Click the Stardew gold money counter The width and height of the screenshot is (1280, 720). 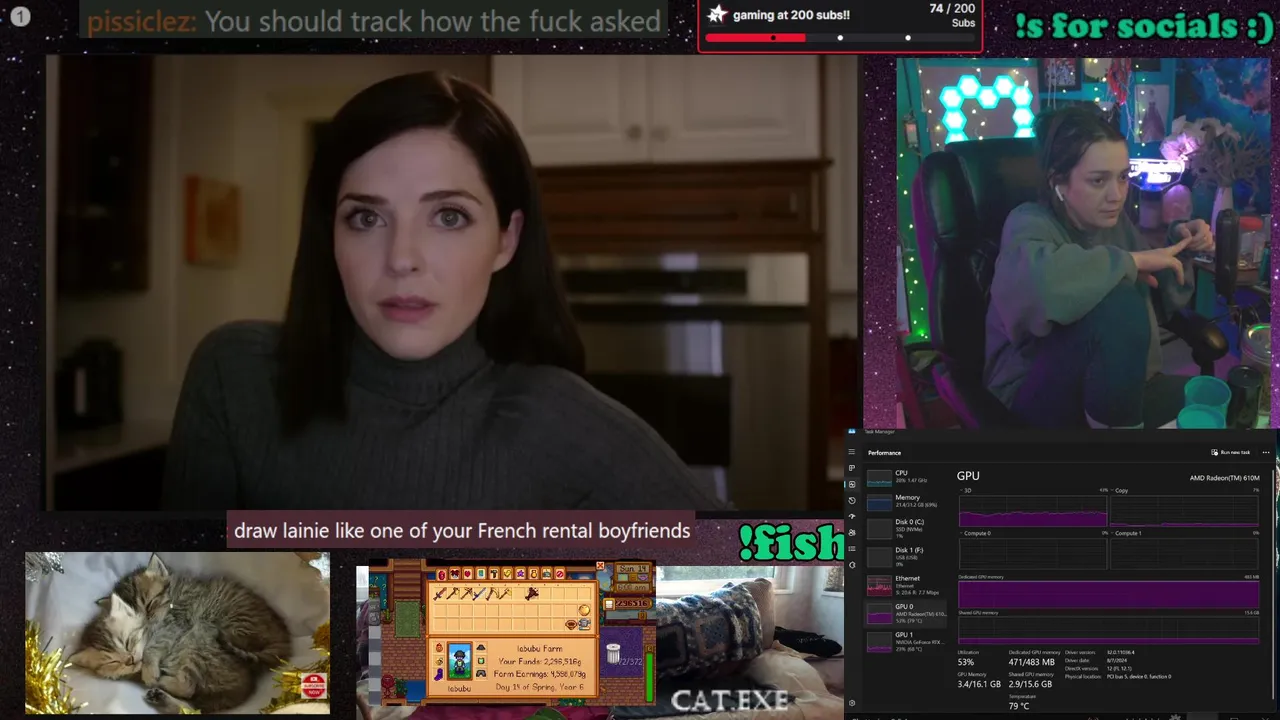(x=630, y=603)
